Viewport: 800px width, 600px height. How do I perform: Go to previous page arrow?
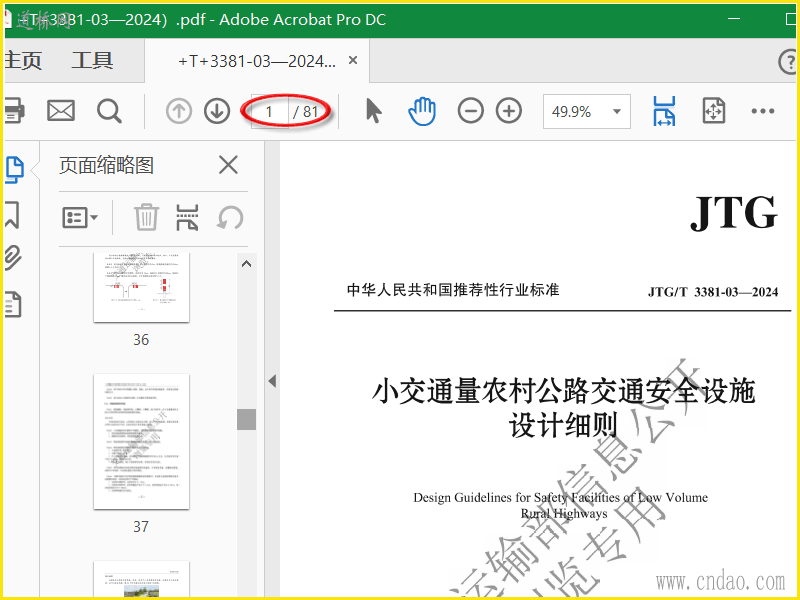[x=179, y=111]
